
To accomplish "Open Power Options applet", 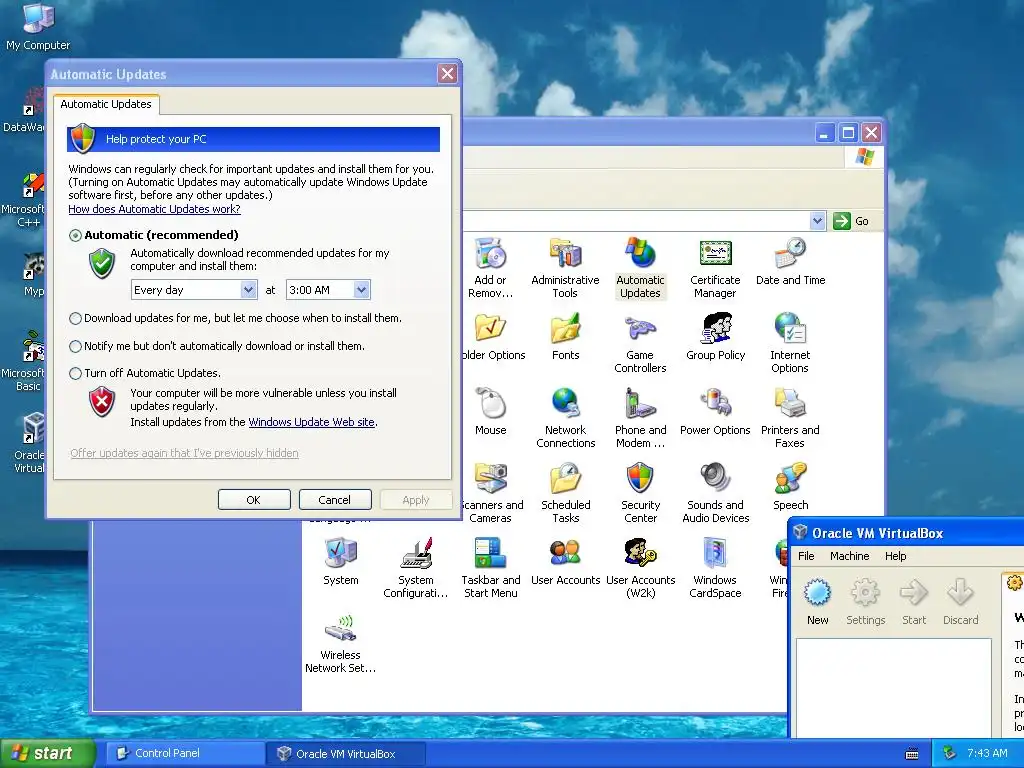I will point(715,412).
